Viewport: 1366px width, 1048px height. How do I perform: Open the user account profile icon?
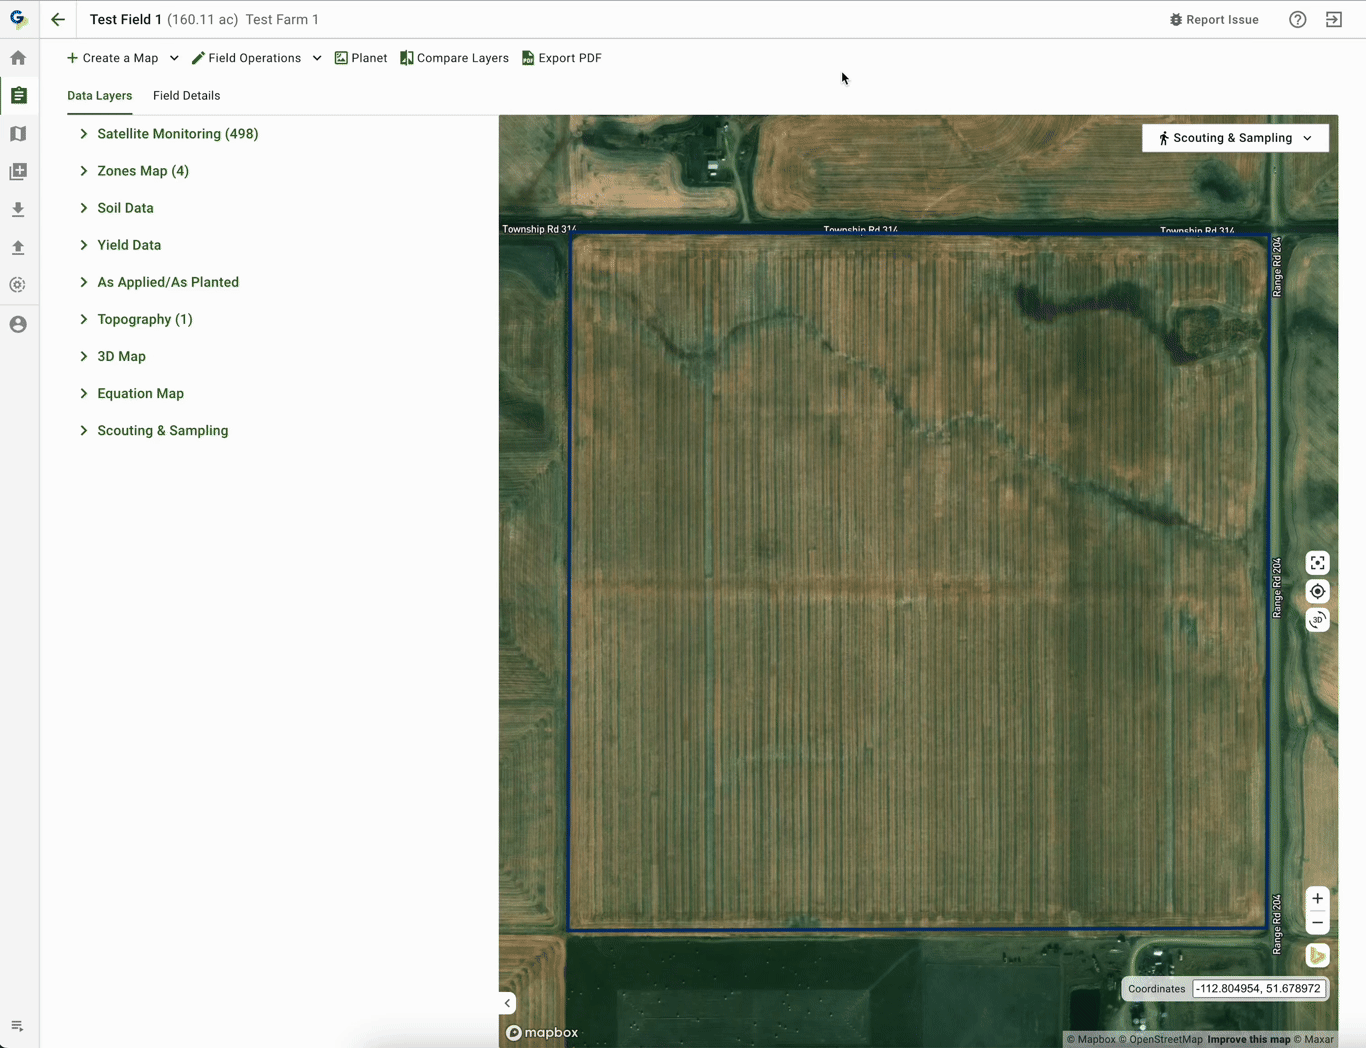[x=18, y=325]
